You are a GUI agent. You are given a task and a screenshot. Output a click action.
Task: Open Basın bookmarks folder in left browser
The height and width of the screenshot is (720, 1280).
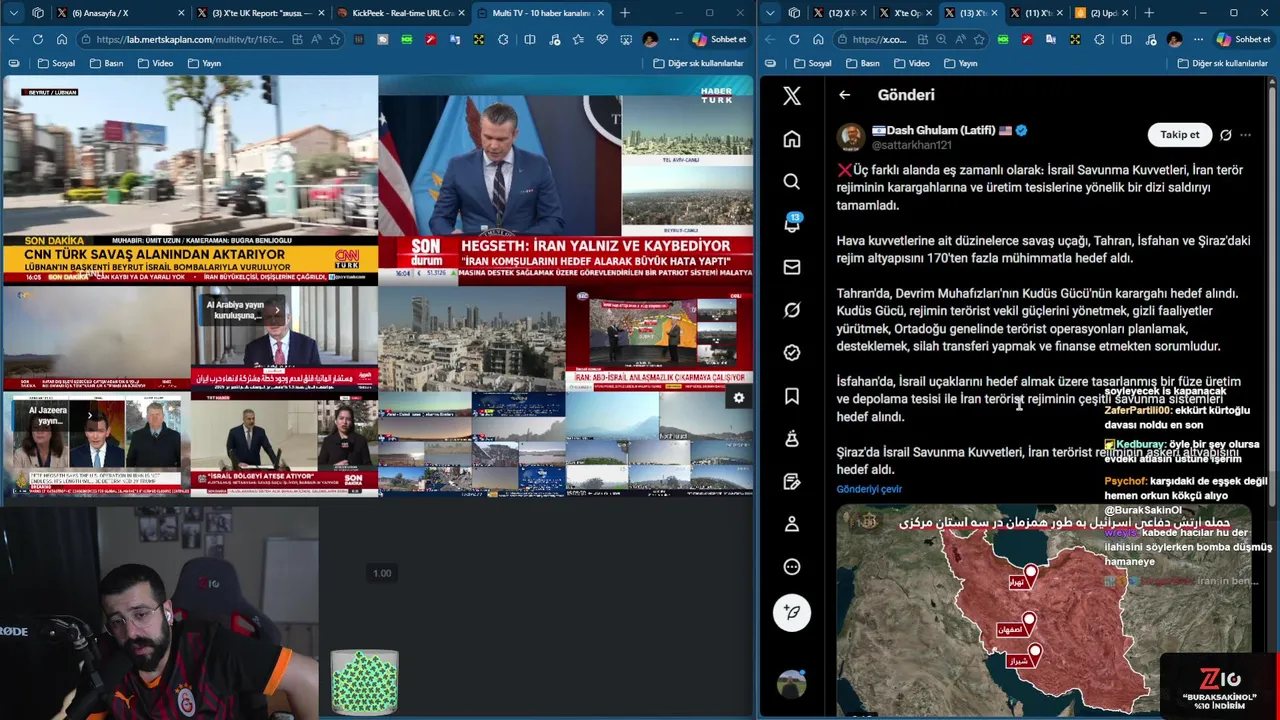click(x=107, y=63)
